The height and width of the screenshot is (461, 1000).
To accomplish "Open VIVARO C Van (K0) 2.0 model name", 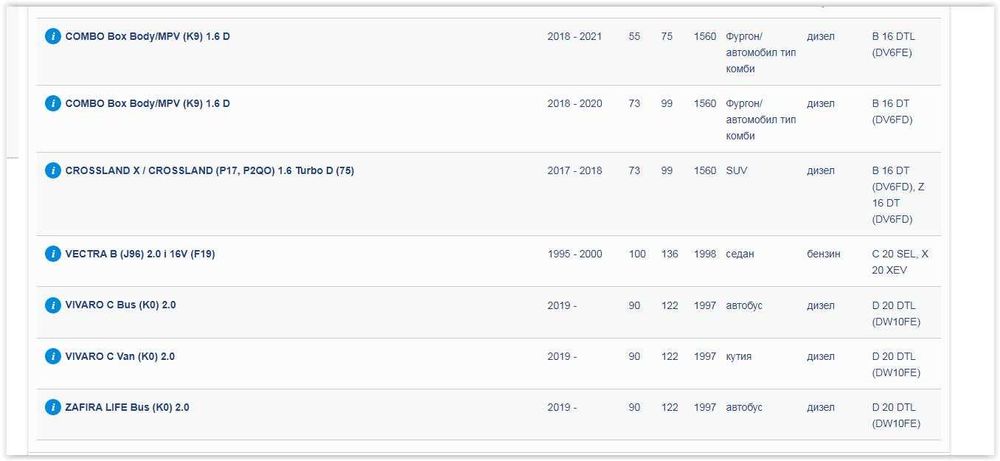I will click(x=127, y=356).
